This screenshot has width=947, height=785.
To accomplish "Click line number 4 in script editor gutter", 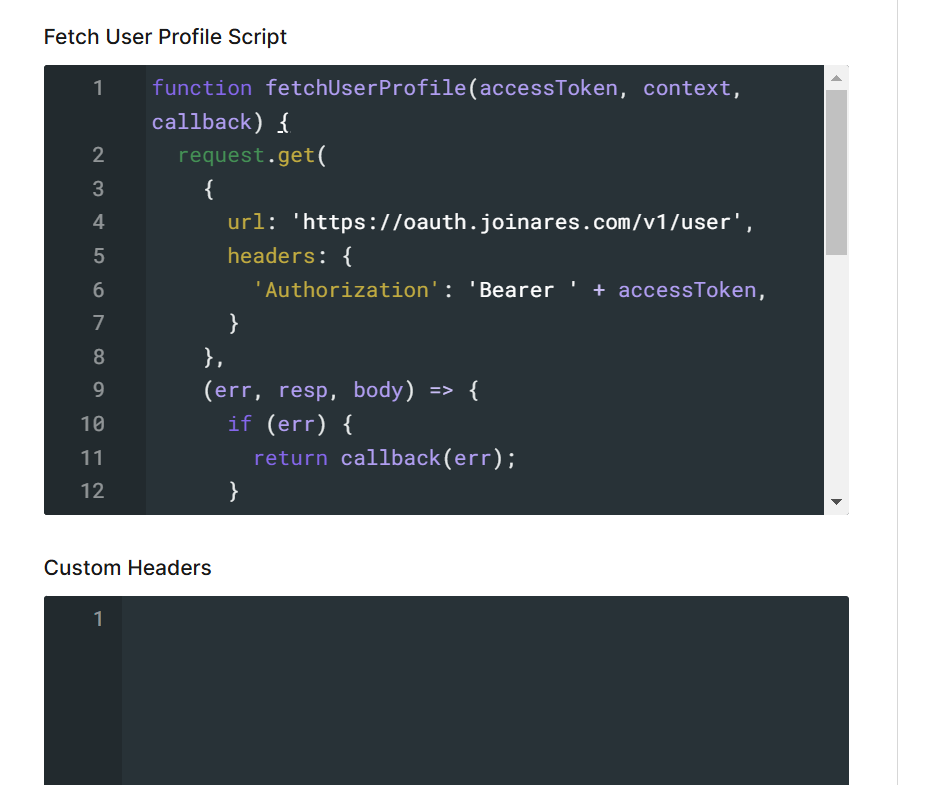I will (x=98, y=222).
